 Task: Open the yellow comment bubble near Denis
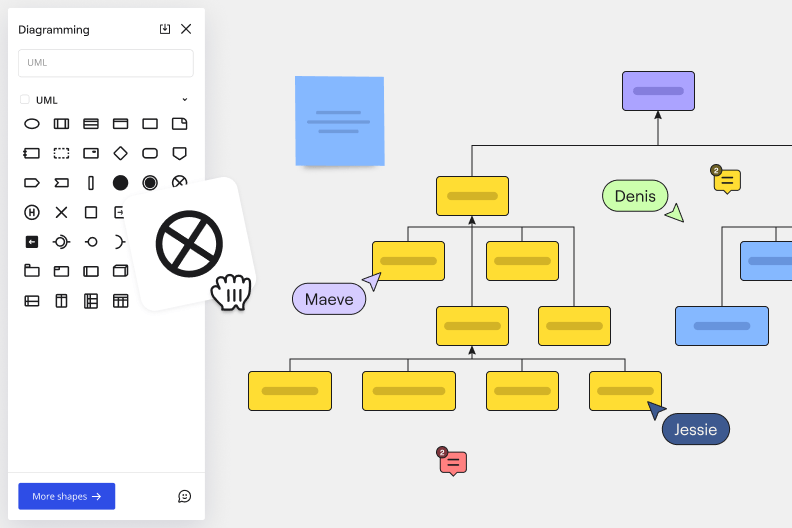pyautogui.click(x=727, y=181)
